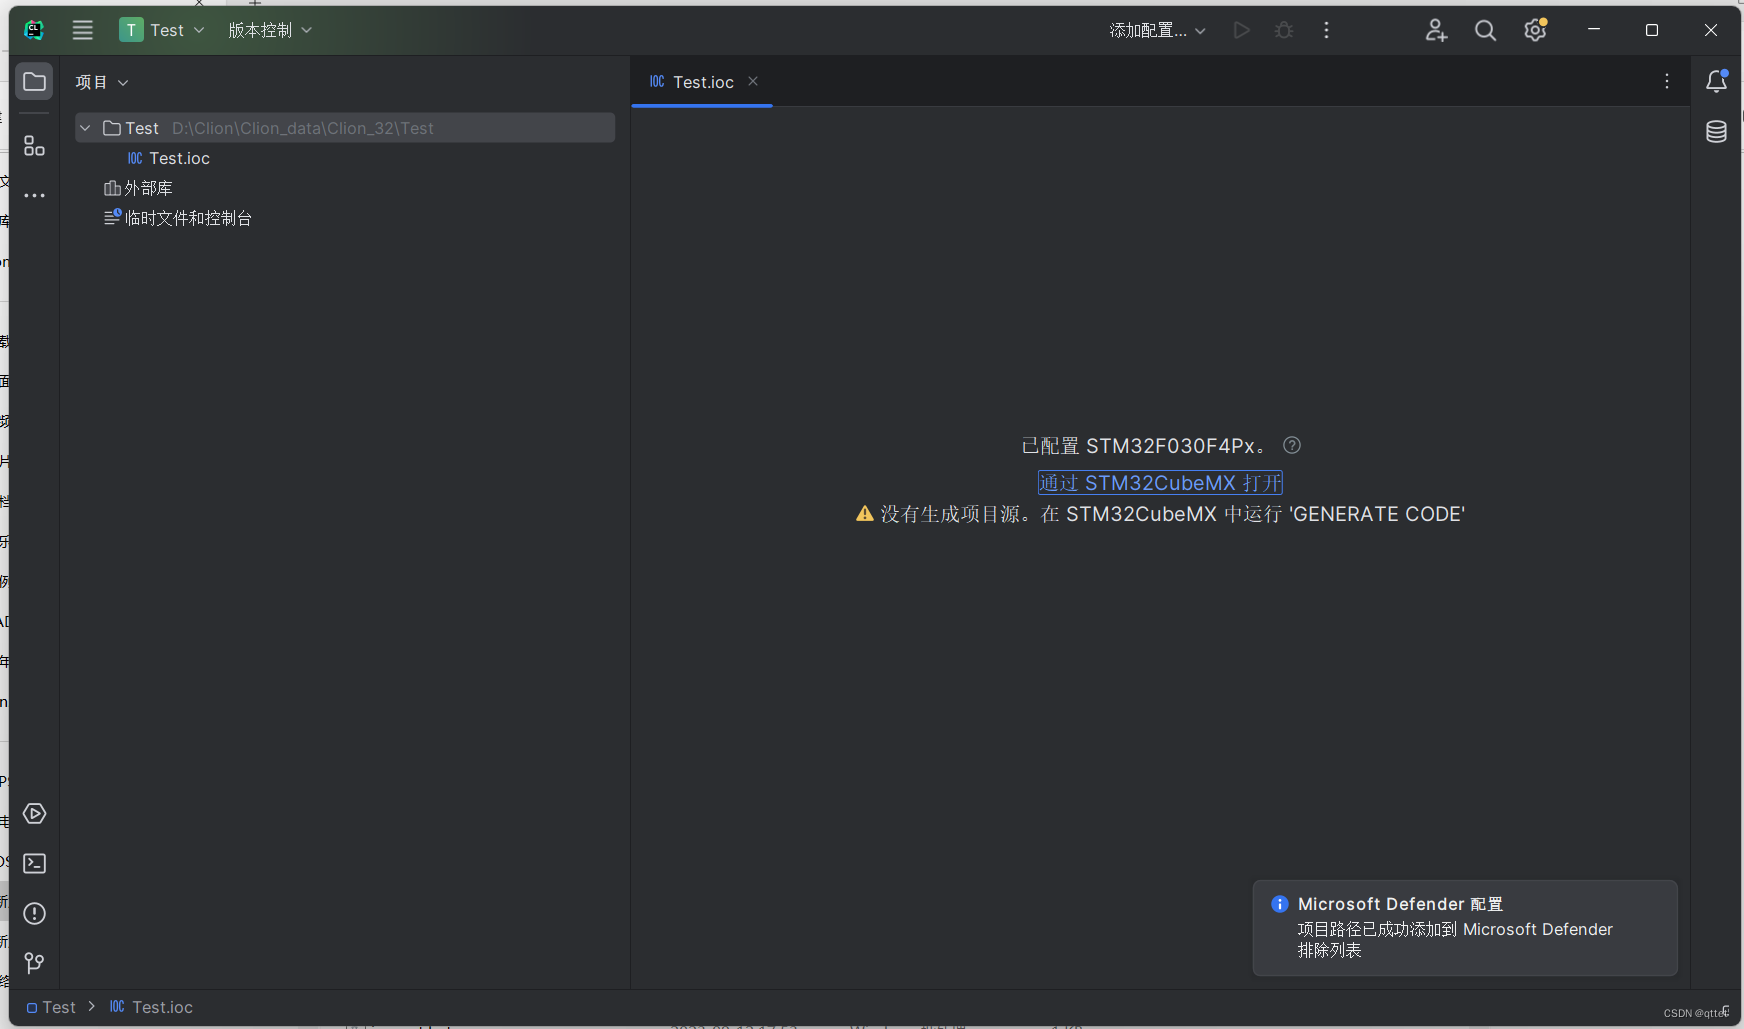Open the Notifications bell icon

(x=1717, y=81)
